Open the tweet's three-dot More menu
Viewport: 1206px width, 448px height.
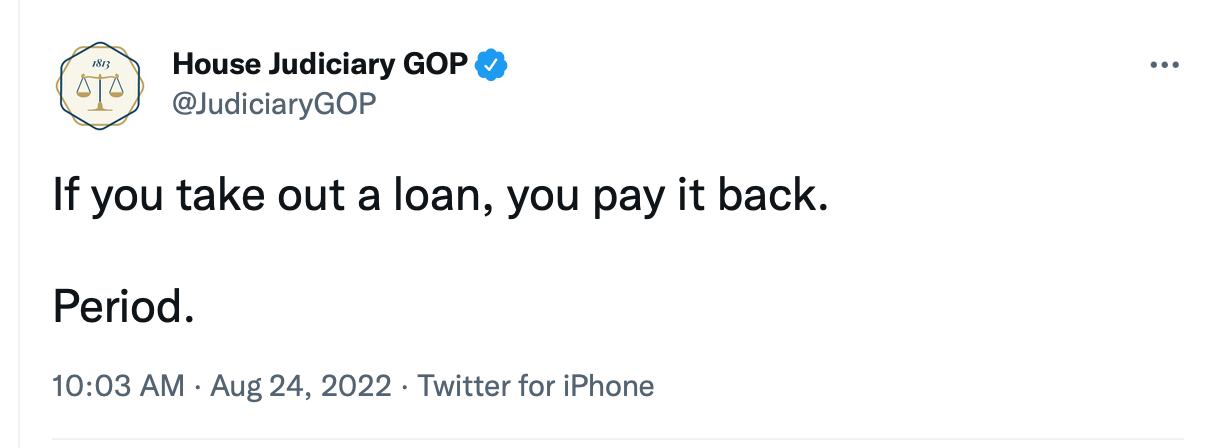[1165, 65]
